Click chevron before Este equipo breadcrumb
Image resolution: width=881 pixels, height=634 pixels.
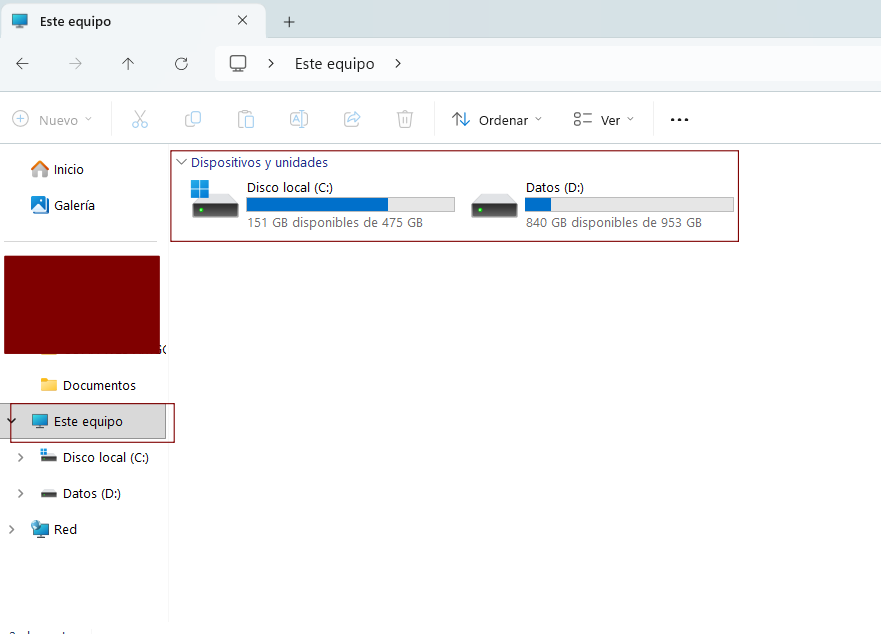(x=271, y=64)
